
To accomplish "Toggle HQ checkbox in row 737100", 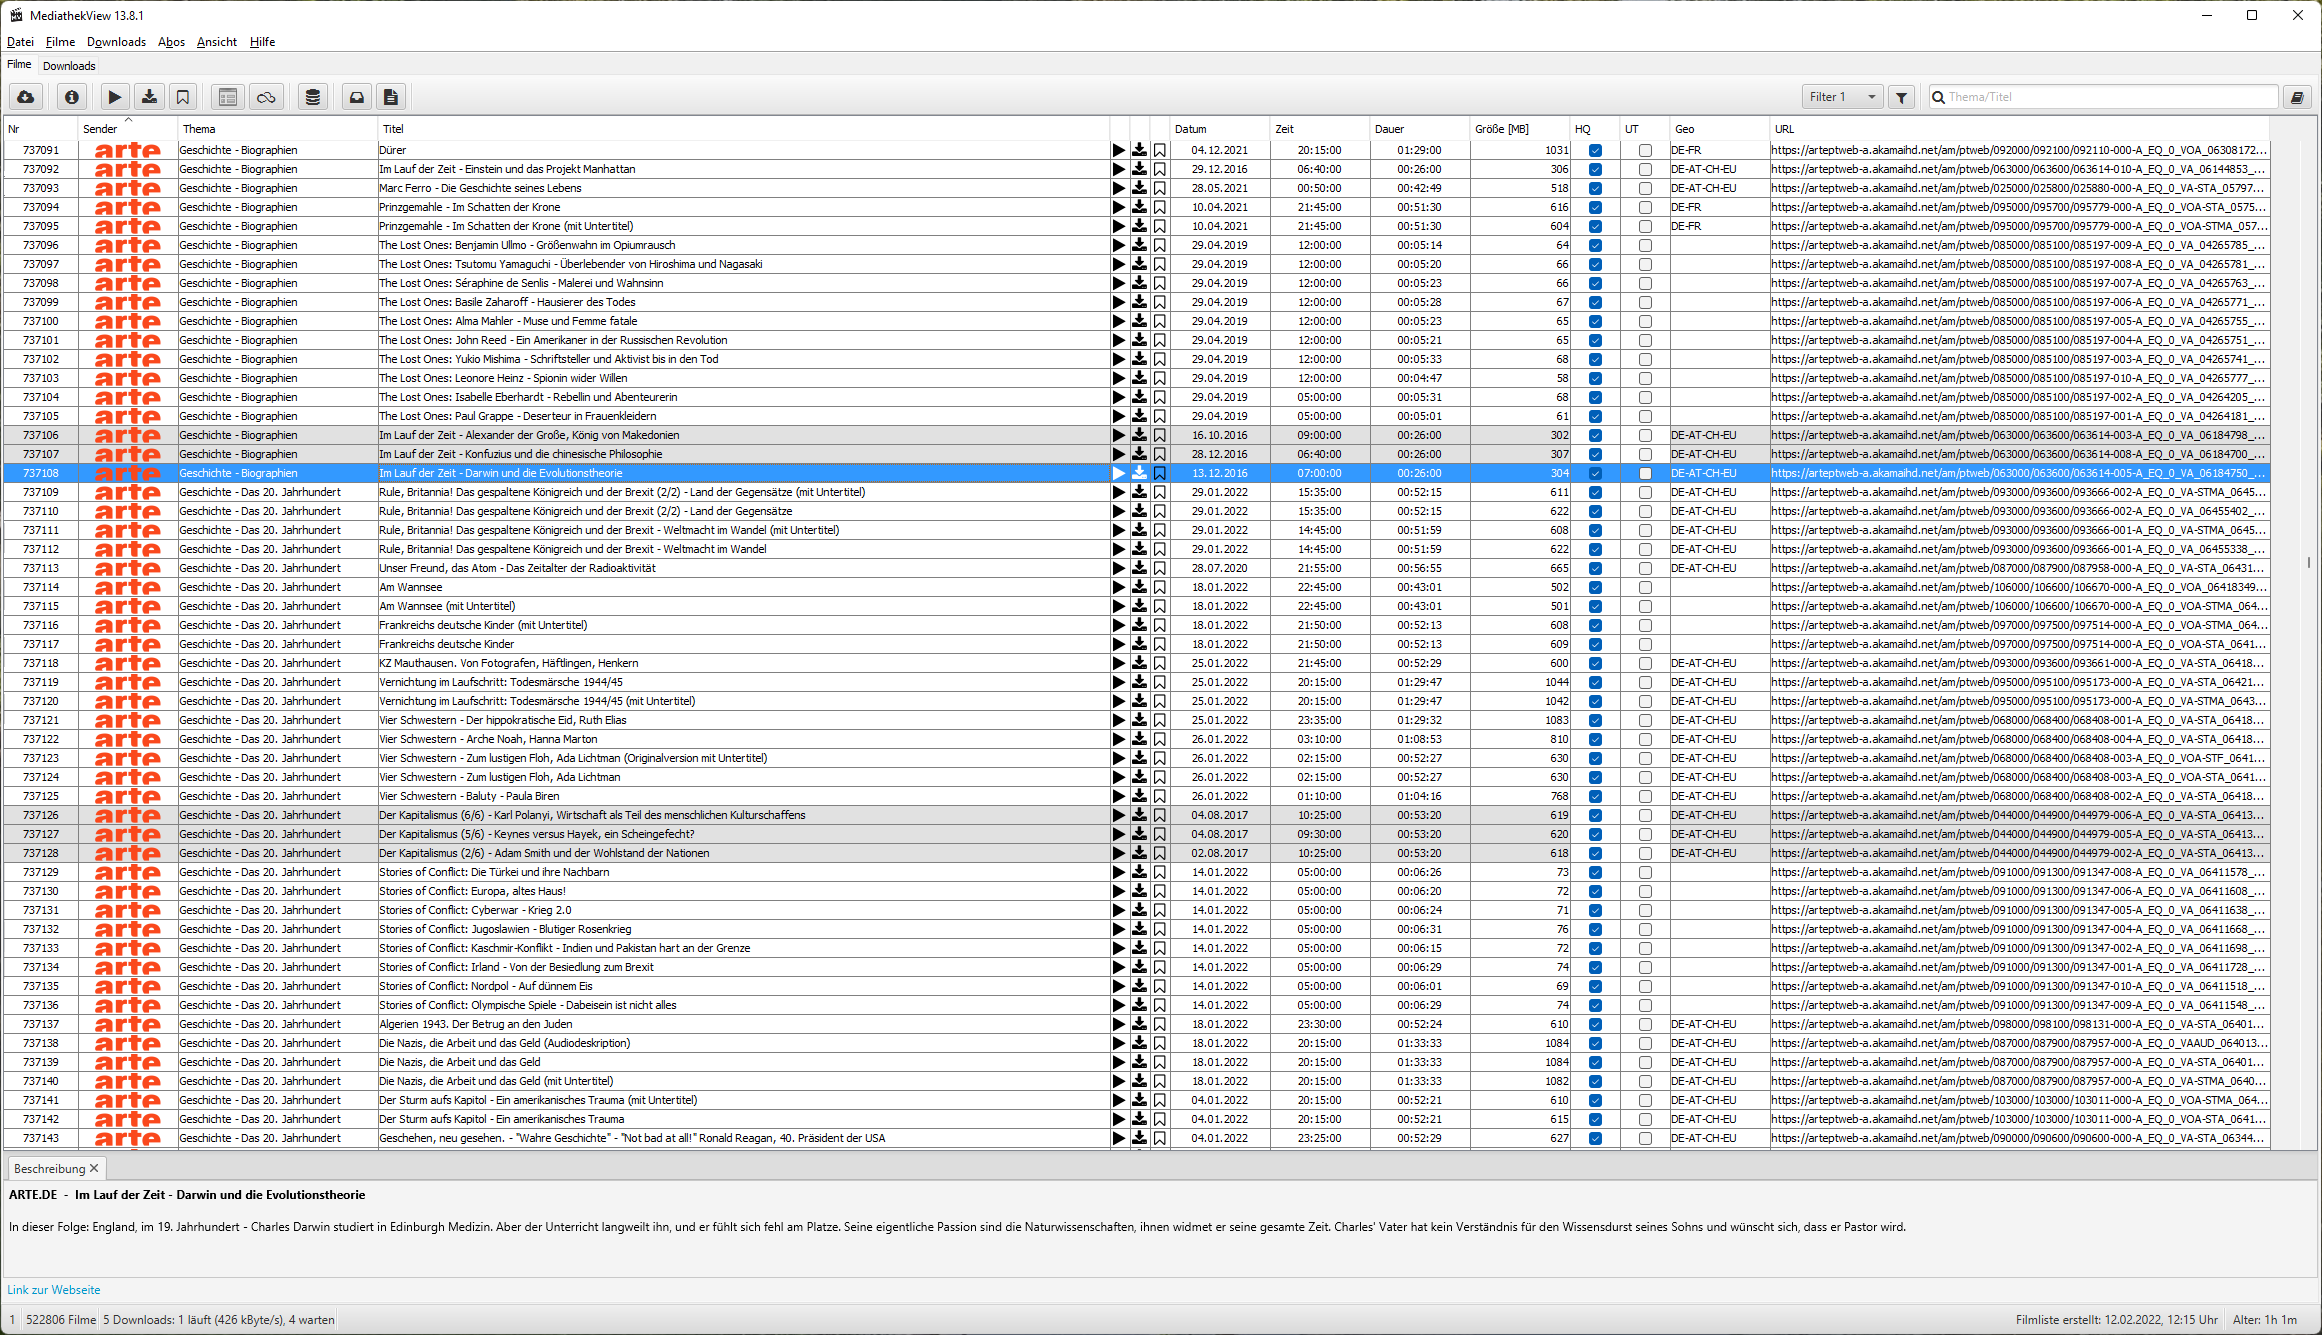I will click(1595, 322).
